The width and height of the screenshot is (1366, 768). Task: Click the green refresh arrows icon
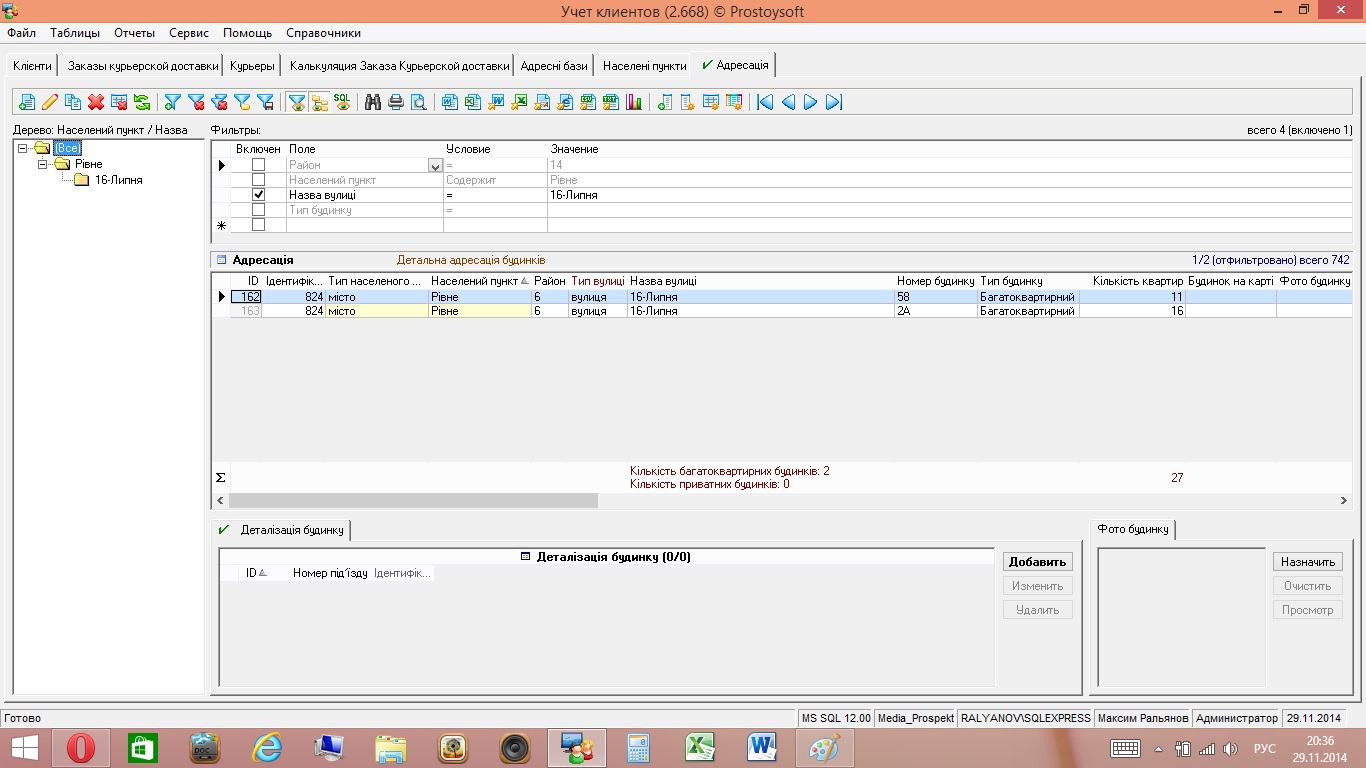tap(142, 102)
